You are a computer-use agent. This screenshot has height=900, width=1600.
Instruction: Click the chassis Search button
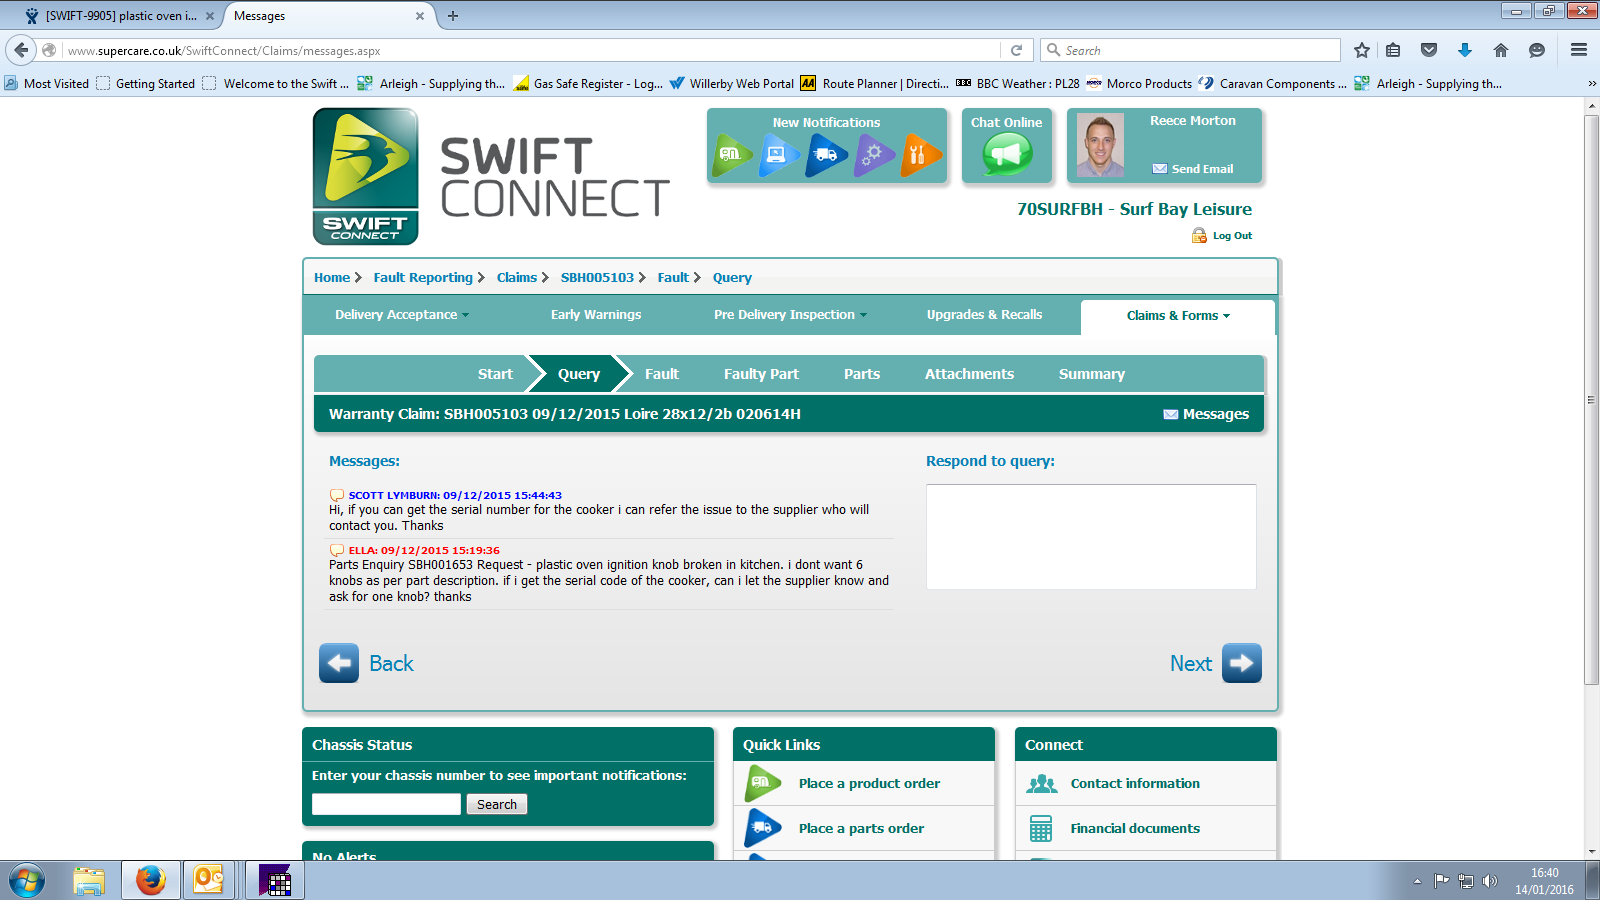(497, 804)
